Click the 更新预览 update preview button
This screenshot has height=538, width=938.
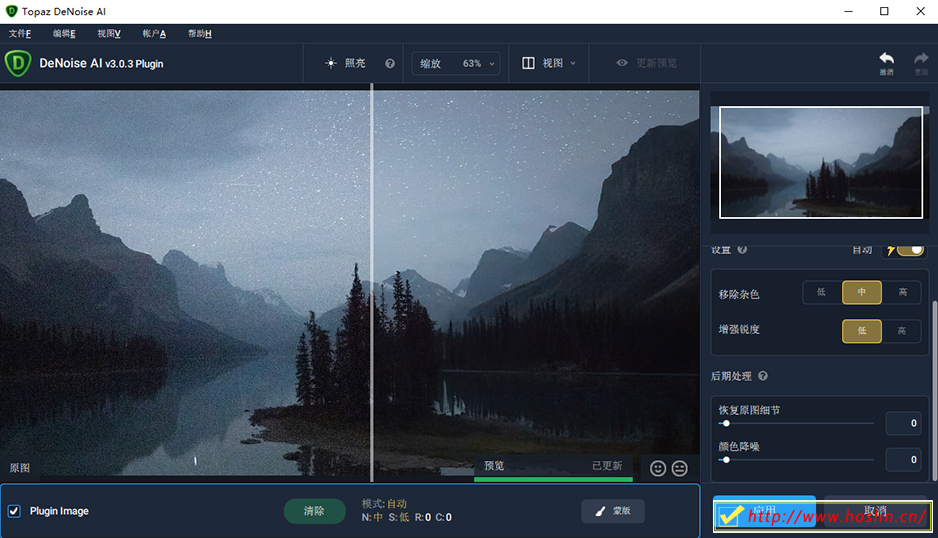click(647, 63)
